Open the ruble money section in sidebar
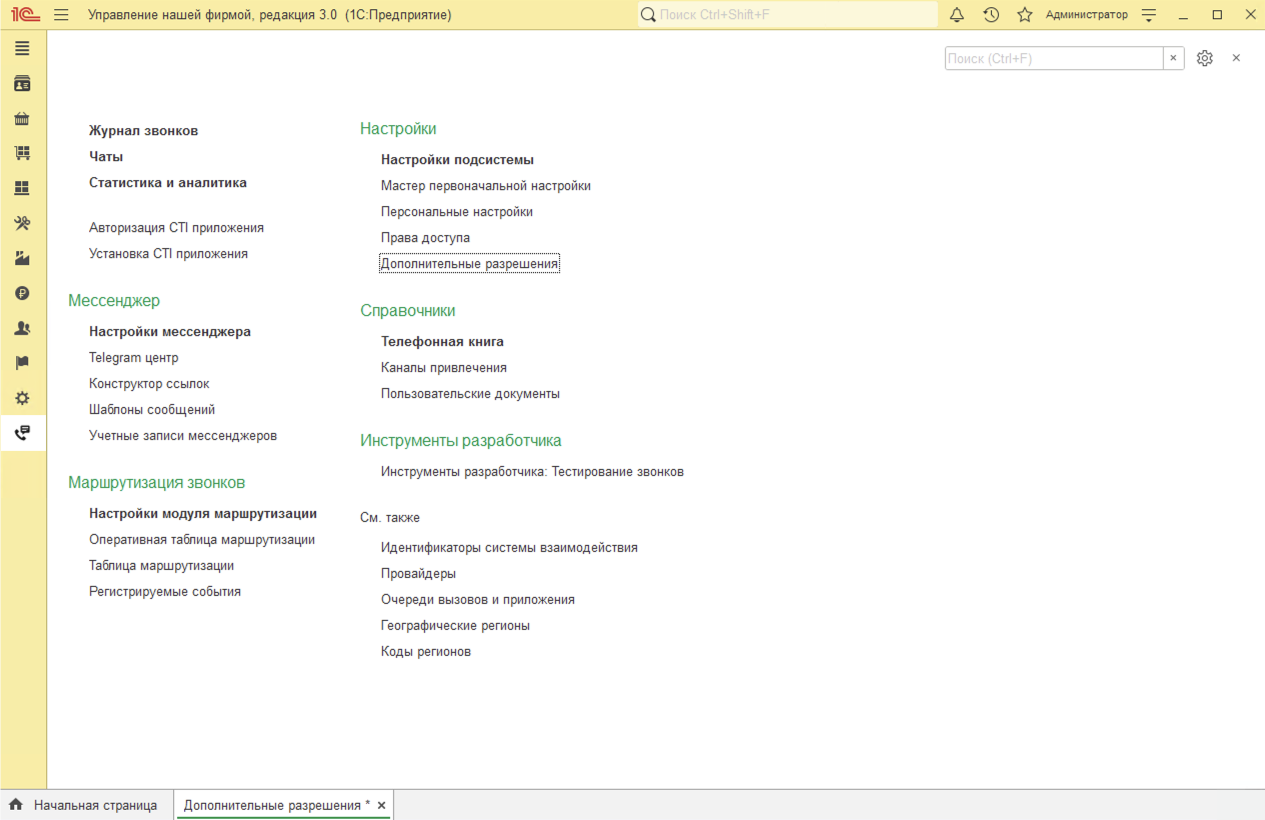 (x=22, y=293)
